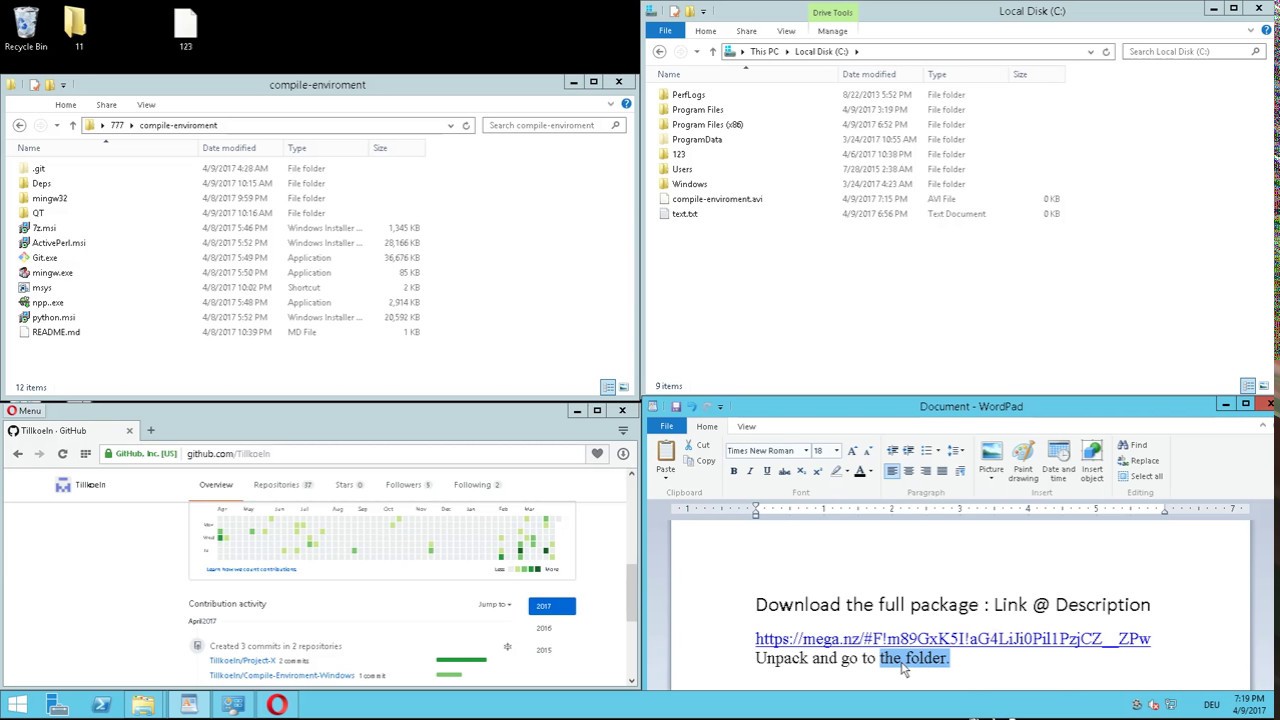
Task: Click the Copy icon in WordPad
Action: click(689, 461)
